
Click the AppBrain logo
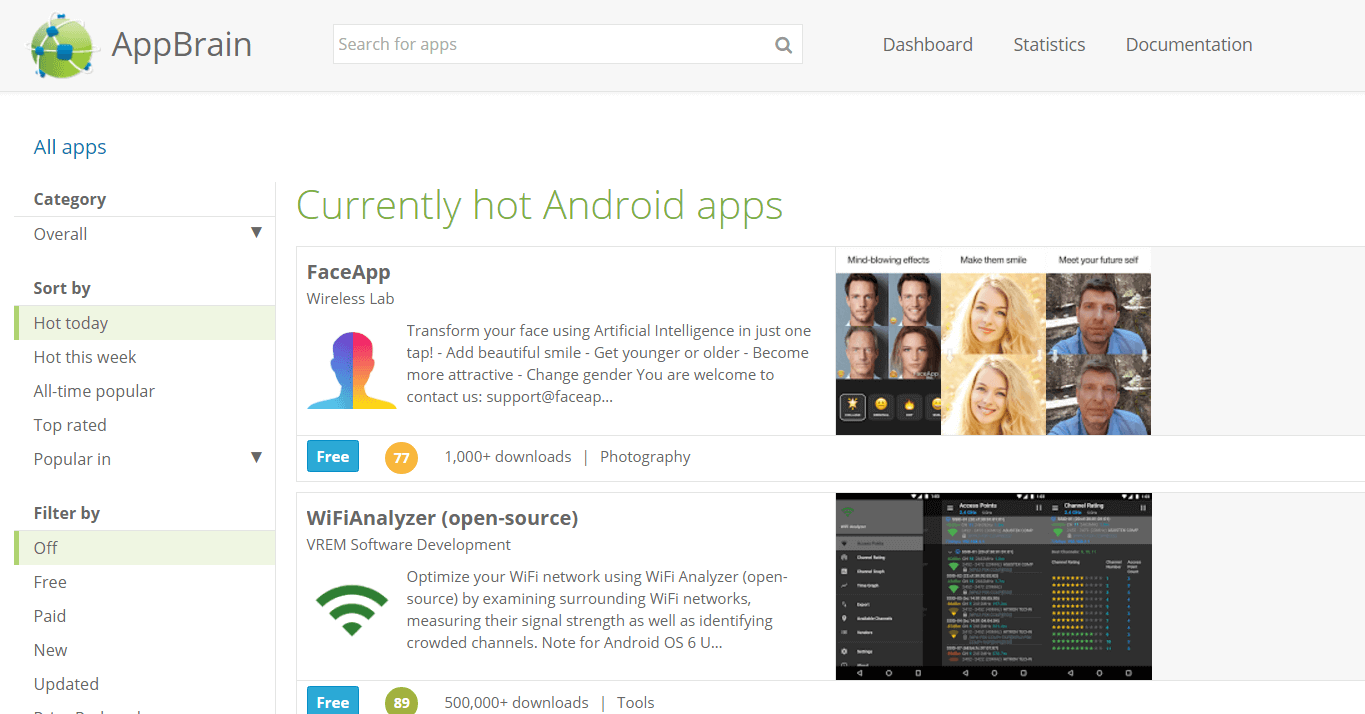tap(140, 44)
